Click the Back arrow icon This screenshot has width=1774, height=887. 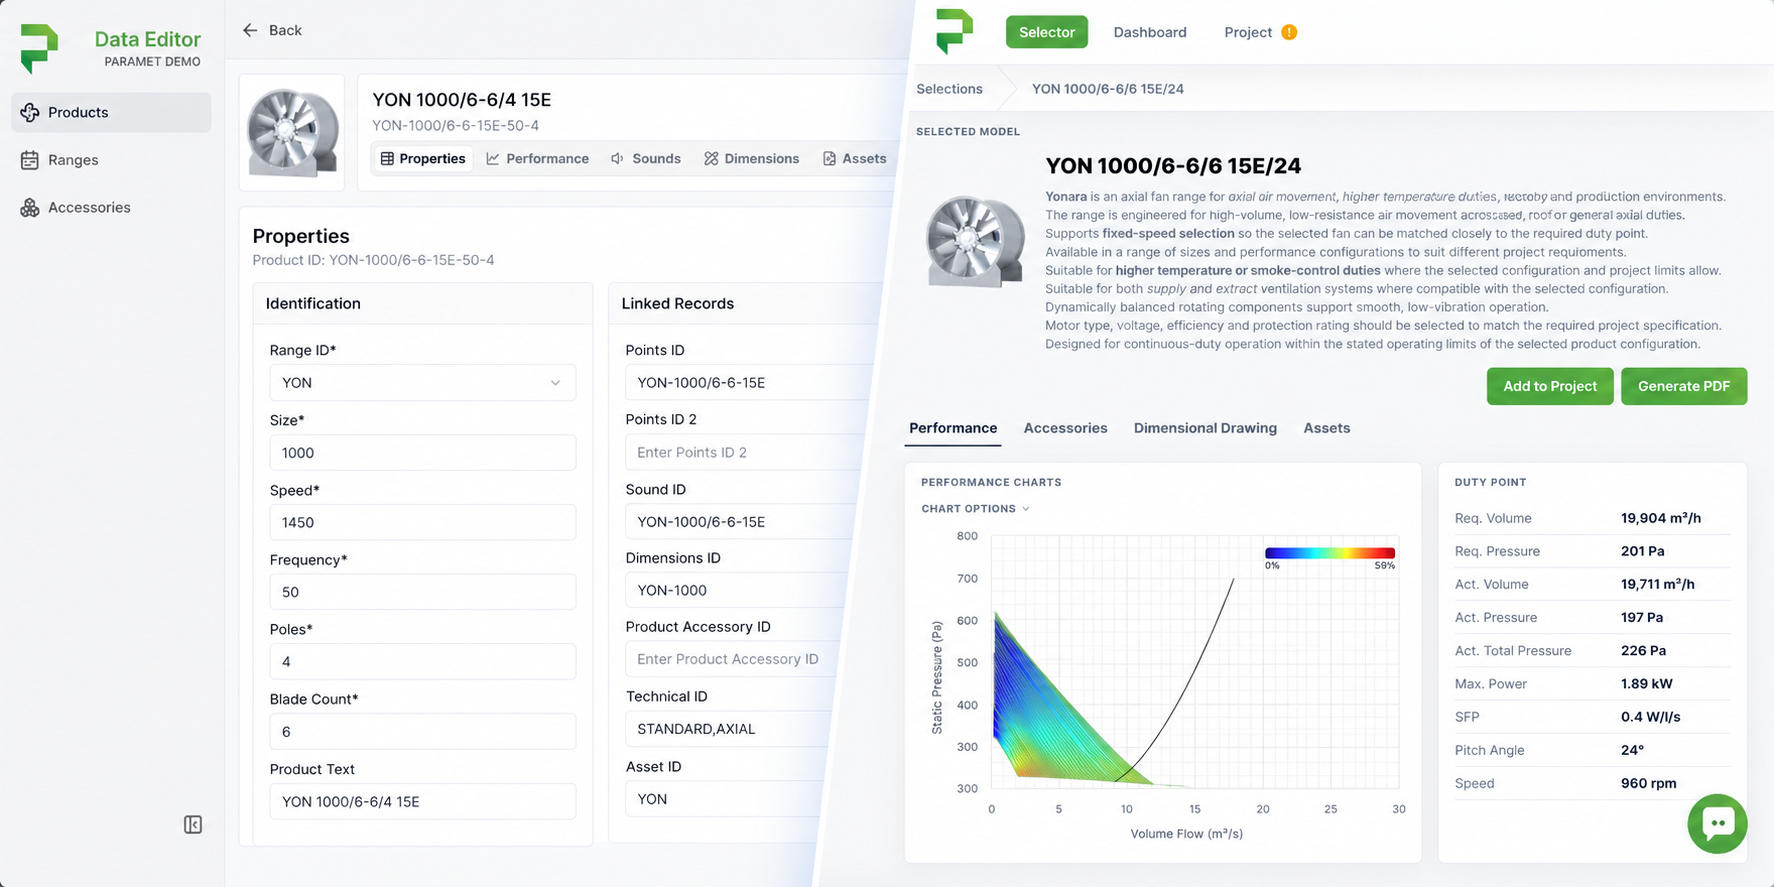point(250,30)
